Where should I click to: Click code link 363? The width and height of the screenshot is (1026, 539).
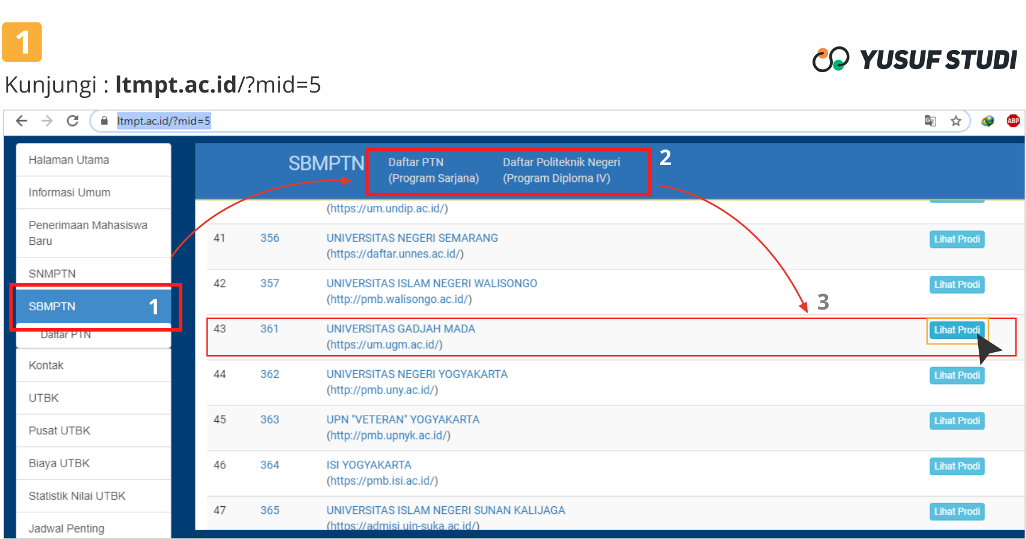tap(270, 419)
